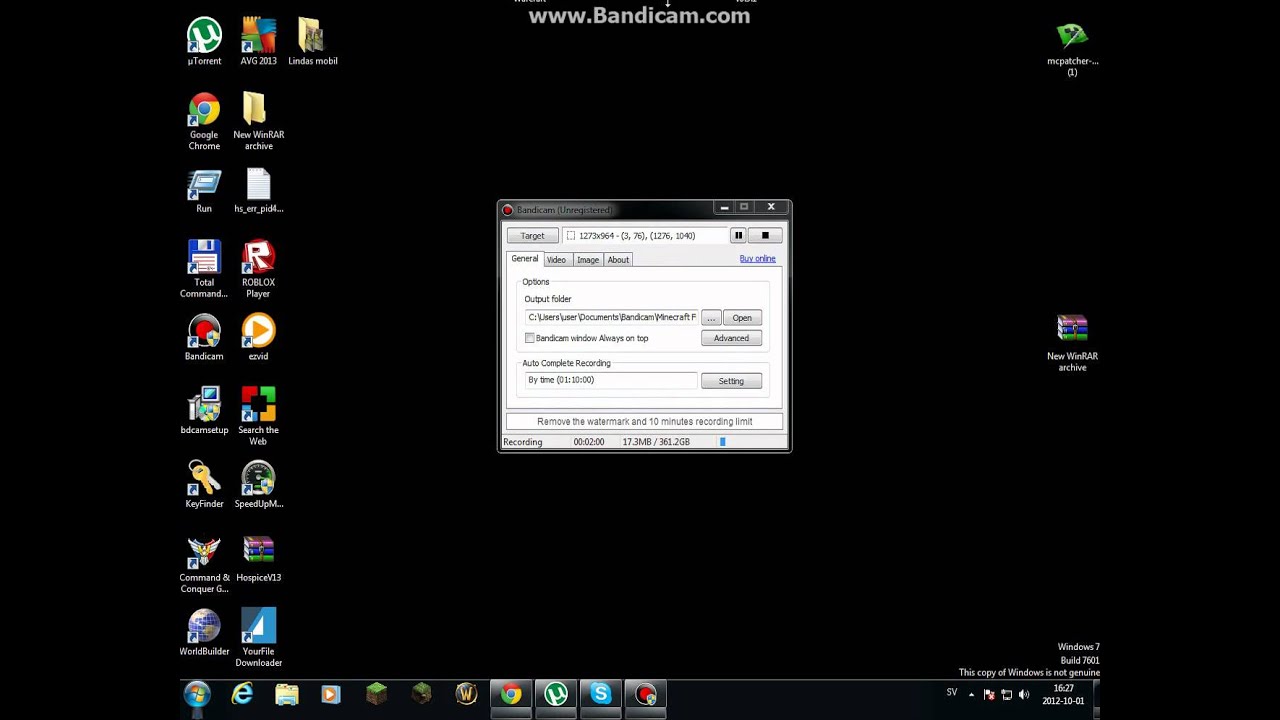Select the WorldBuilder desktop icon
Viewport: 1280px width, 720px height.
[204, 633]
